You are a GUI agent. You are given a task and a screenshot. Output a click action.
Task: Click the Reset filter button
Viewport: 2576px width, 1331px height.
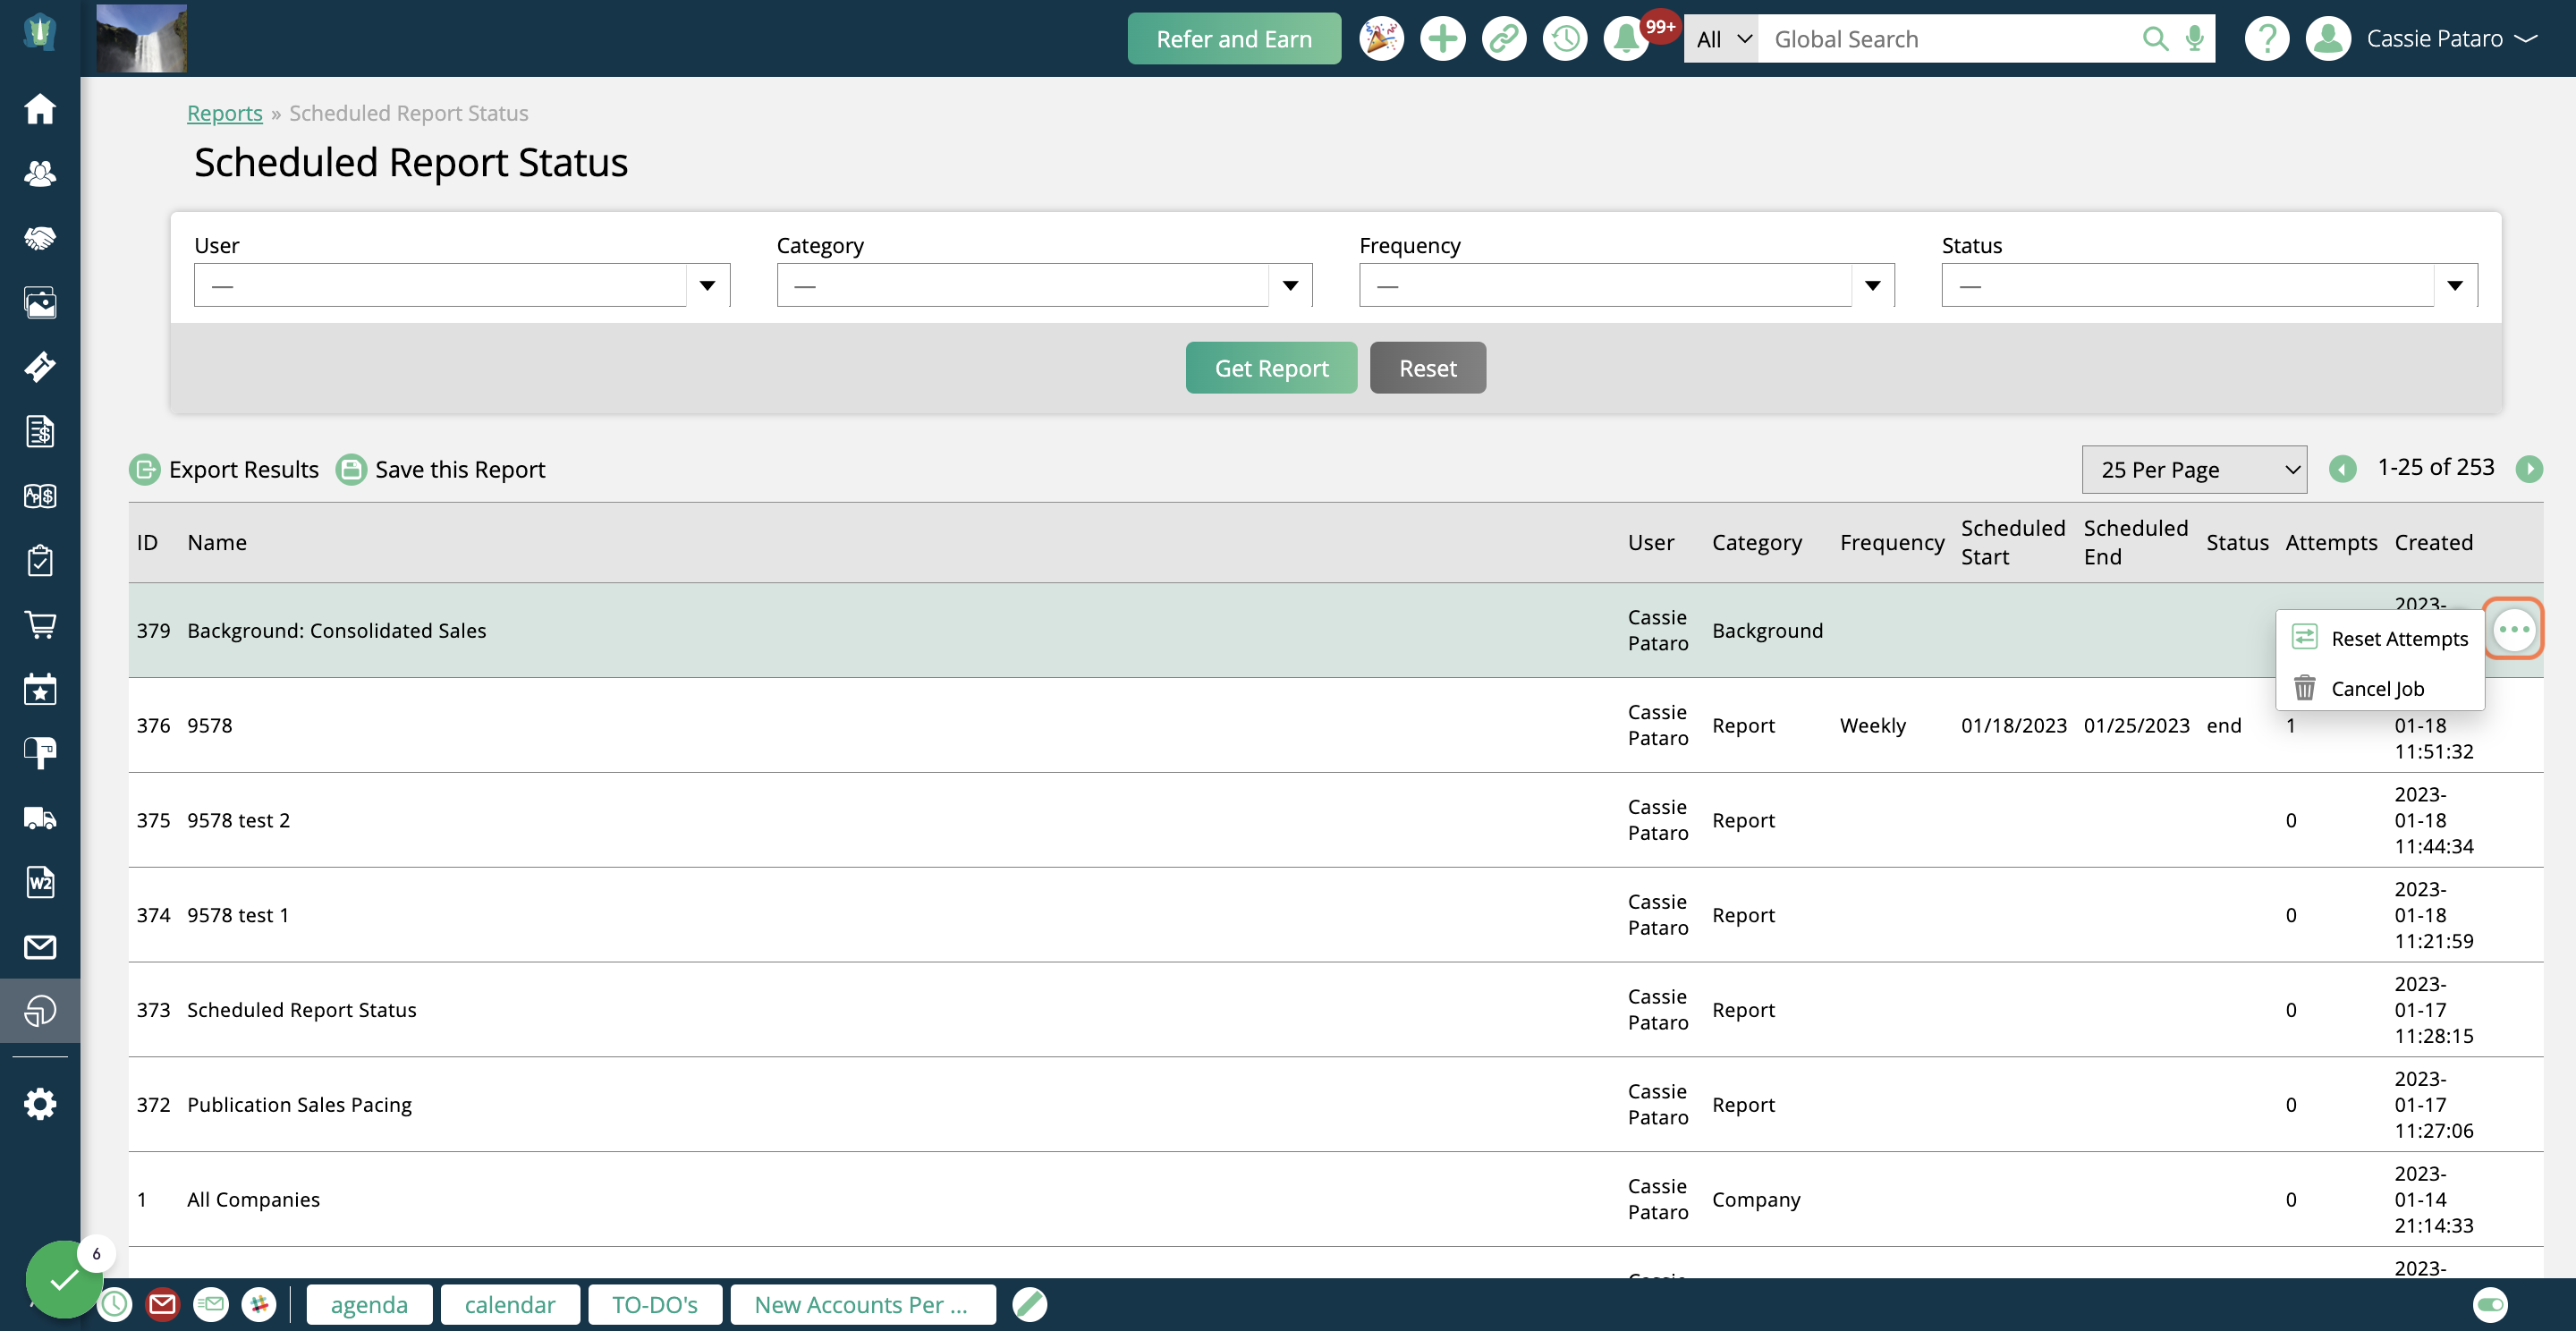pyautogui.click(x=1427, y=367)
